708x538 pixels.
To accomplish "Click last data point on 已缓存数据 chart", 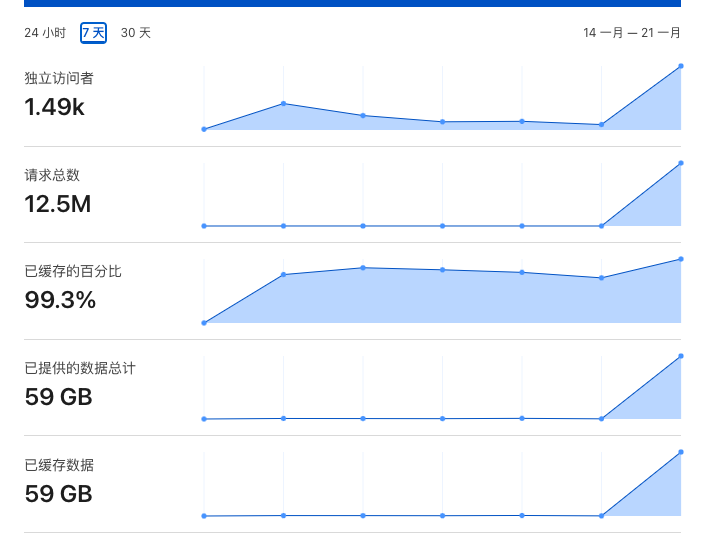I will tap(681, 452).
